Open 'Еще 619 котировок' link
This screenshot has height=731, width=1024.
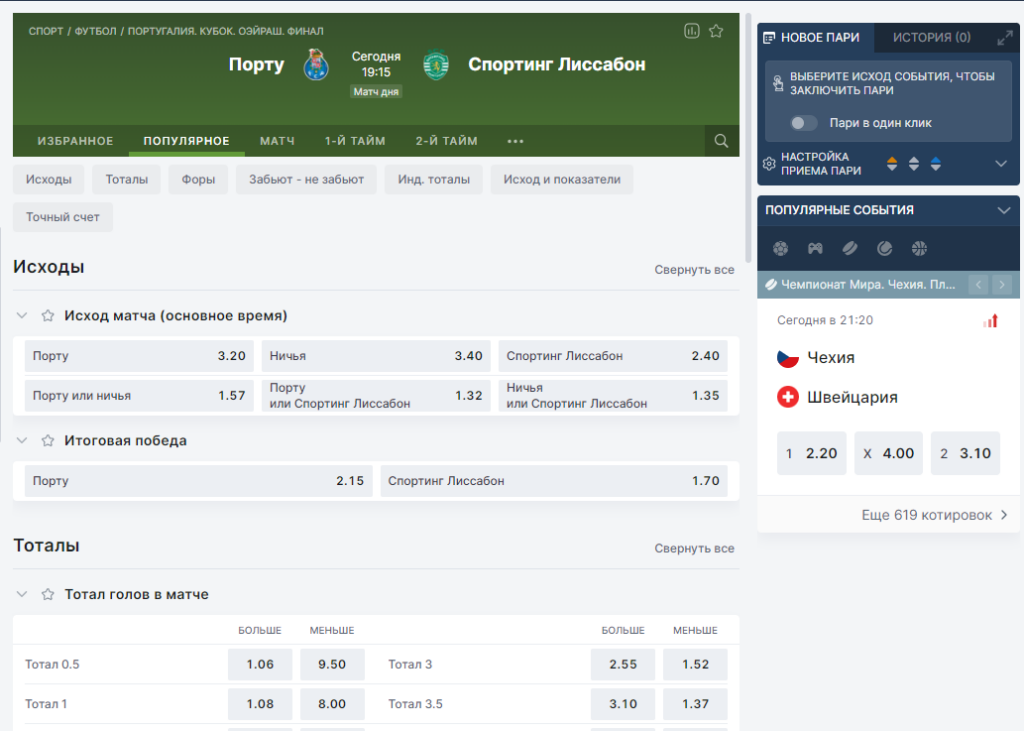click(934, 515)
